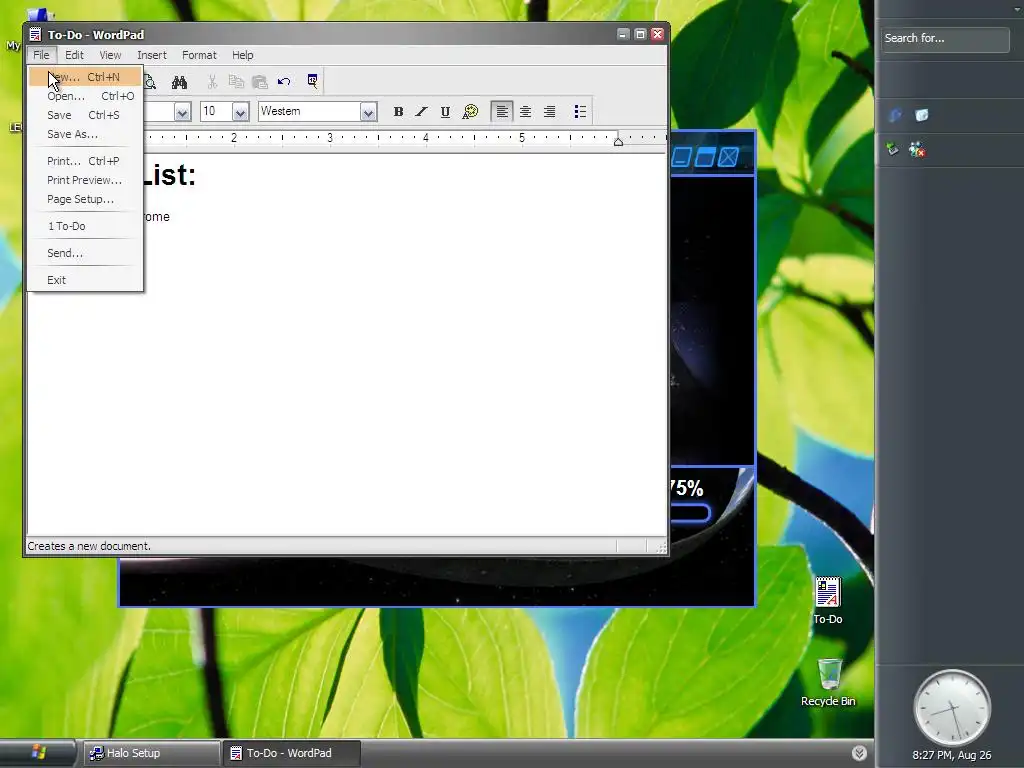1024x768 pixels.
Task: Click the MSN Messenger sidebar icon
Action: point(918,150)
